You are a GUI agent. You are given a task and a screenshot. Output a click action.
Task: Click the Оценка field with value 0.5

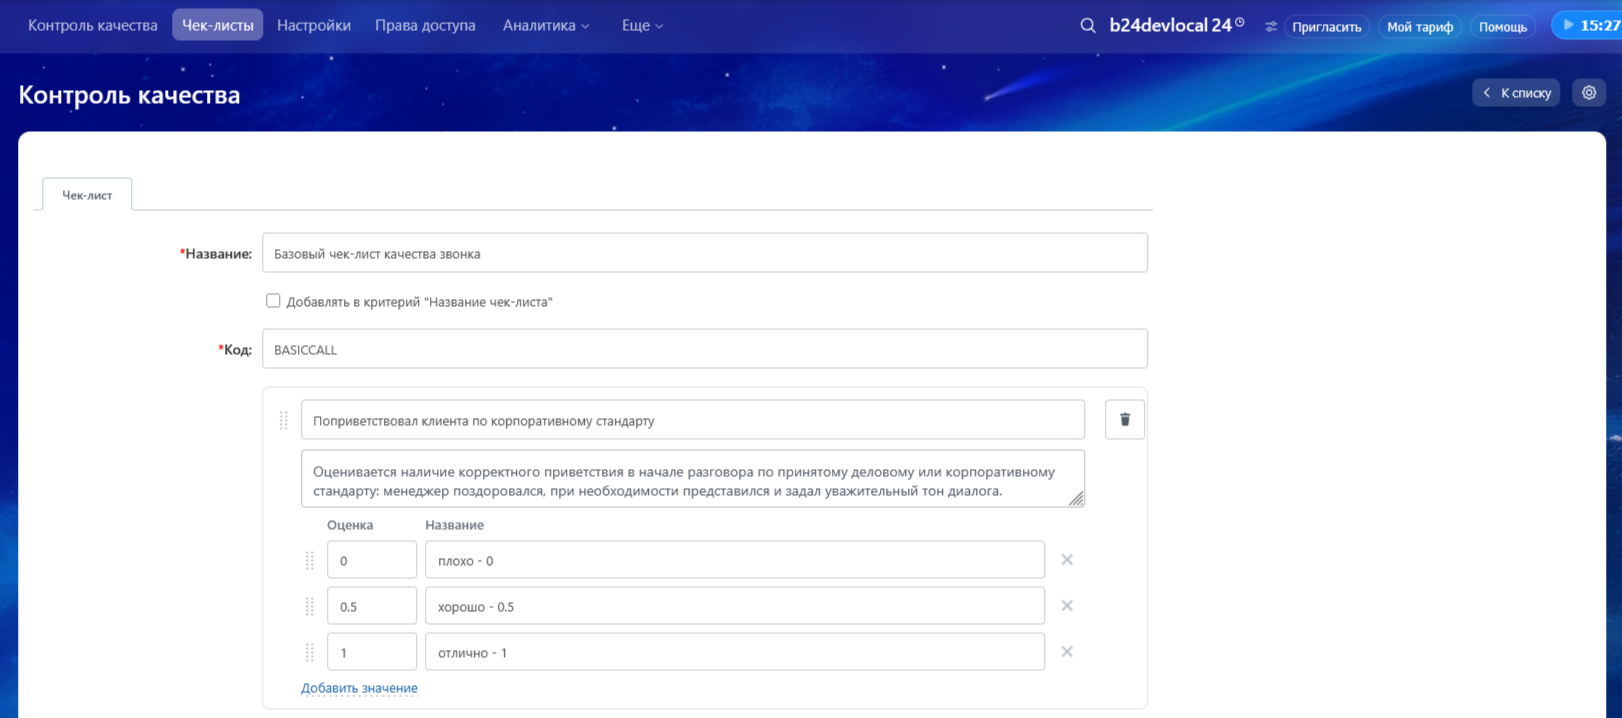(372, 606)
